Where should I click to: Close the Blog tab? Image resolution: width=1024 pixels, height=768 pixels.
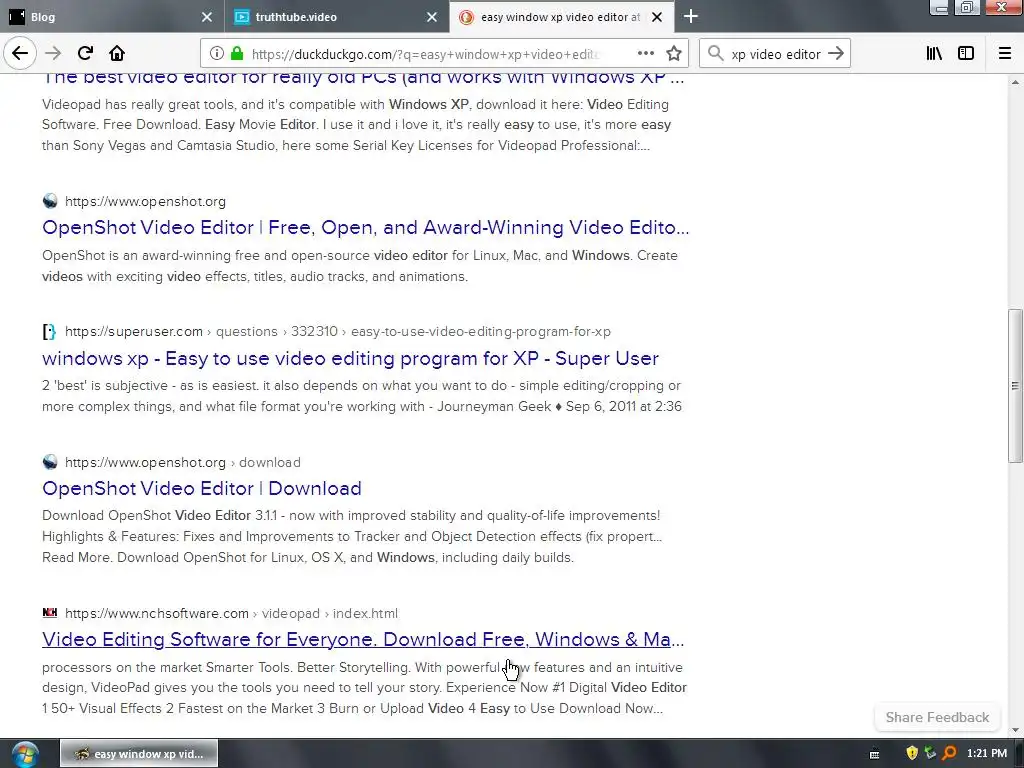point(206,17)
